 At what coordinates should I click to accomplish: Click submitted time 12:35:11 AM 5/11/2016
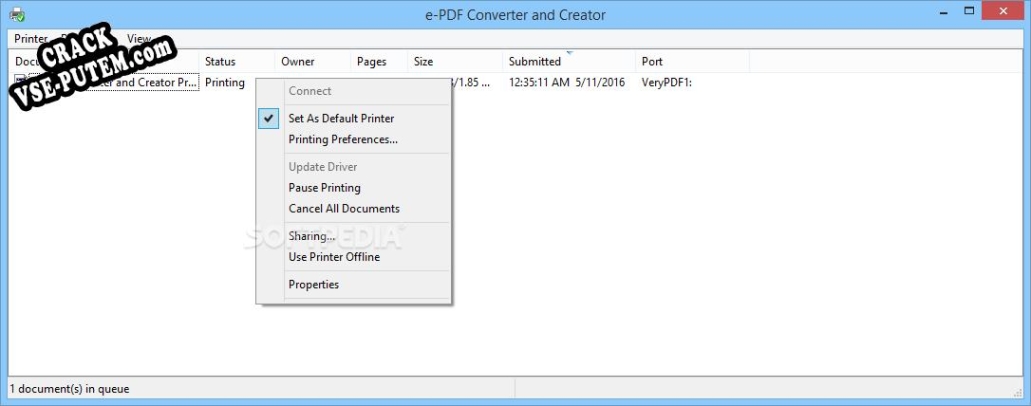click(567, 83)
